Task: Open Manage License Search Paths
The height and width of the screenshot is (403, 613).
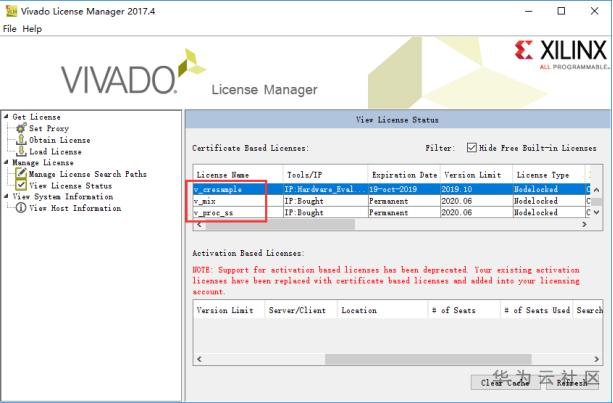Action: (88, 174)
